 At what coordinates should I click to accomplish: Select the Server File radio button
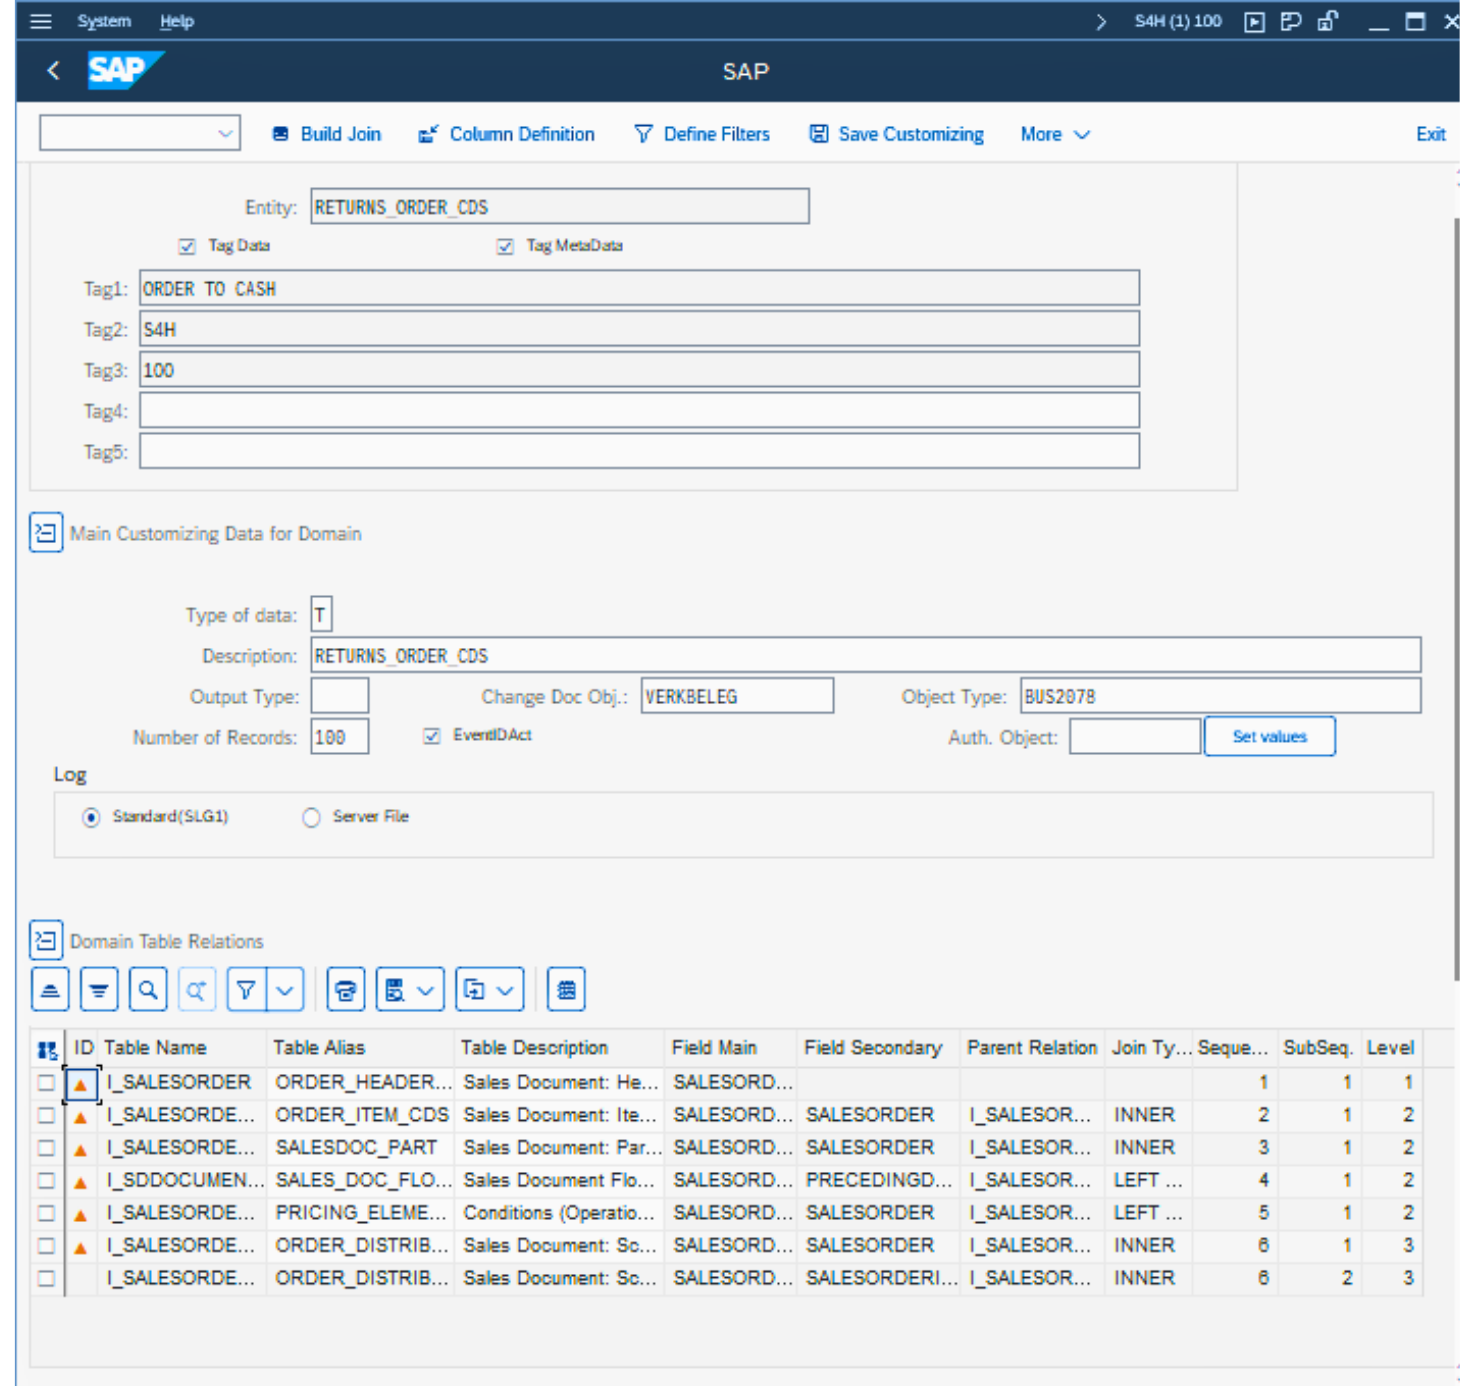point(312,817)
